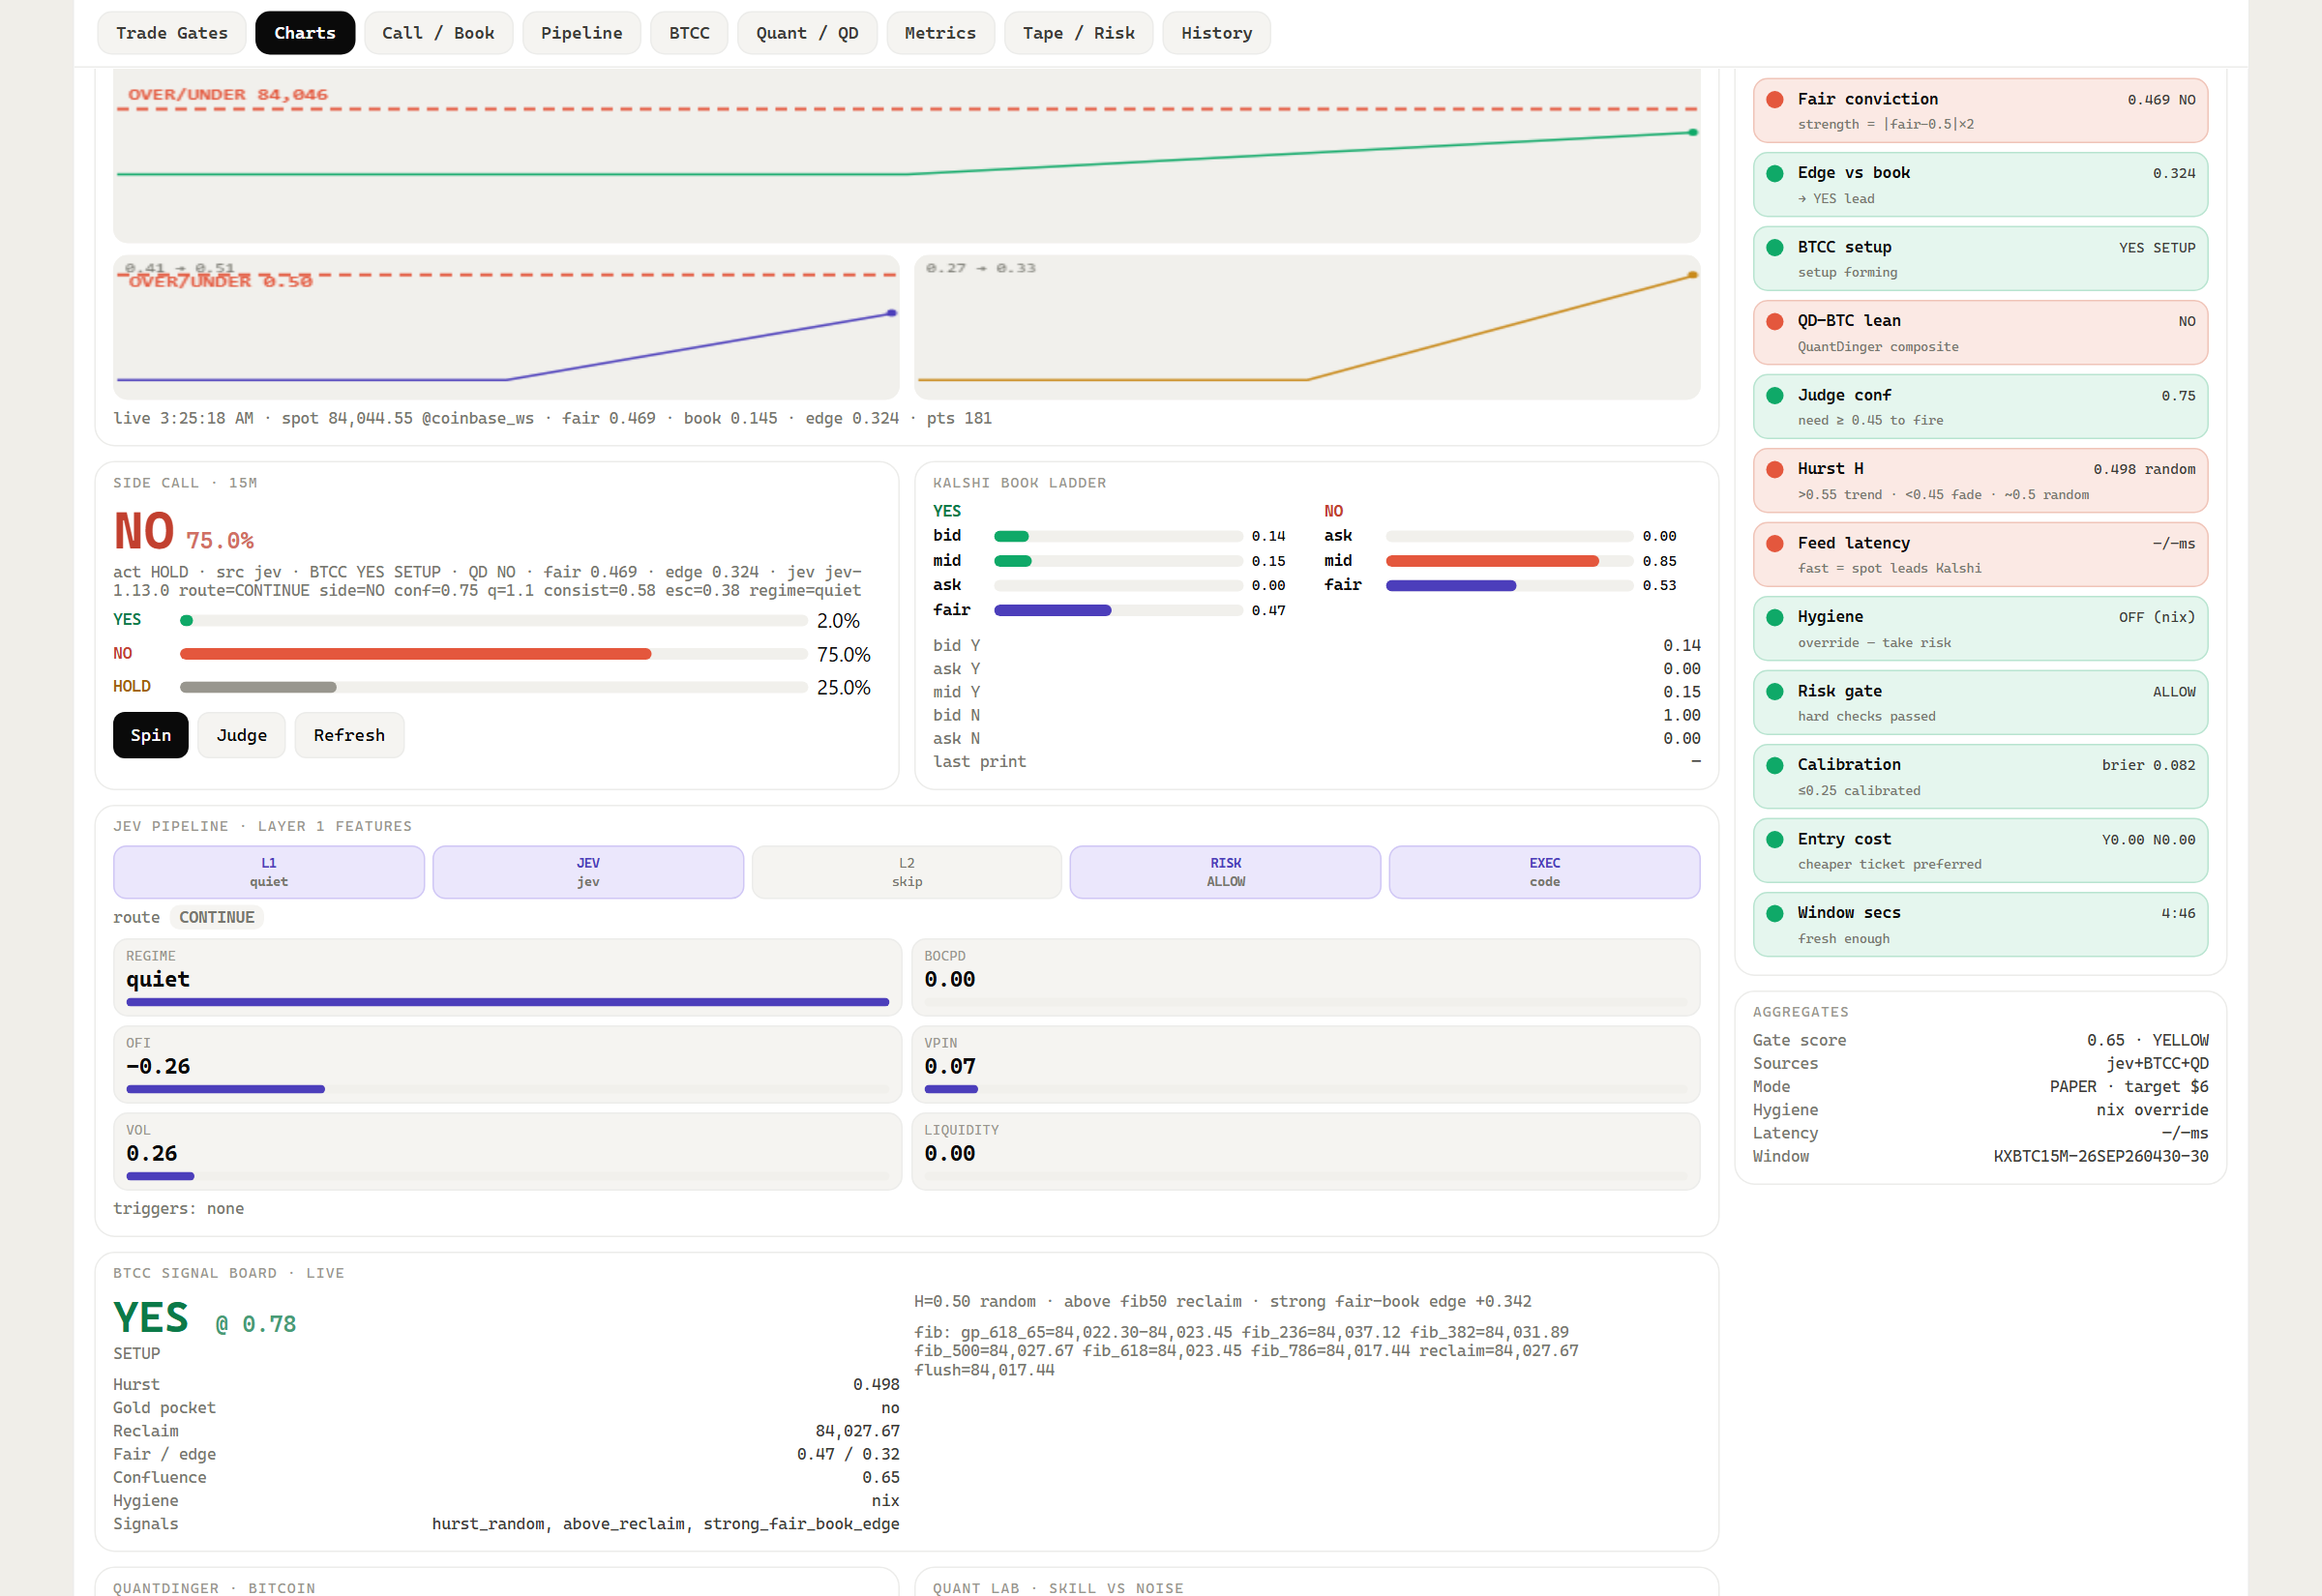The image size is (2322, 1596).
Task: Click green status dot on BTCC setup
Action: (1775, 247)
